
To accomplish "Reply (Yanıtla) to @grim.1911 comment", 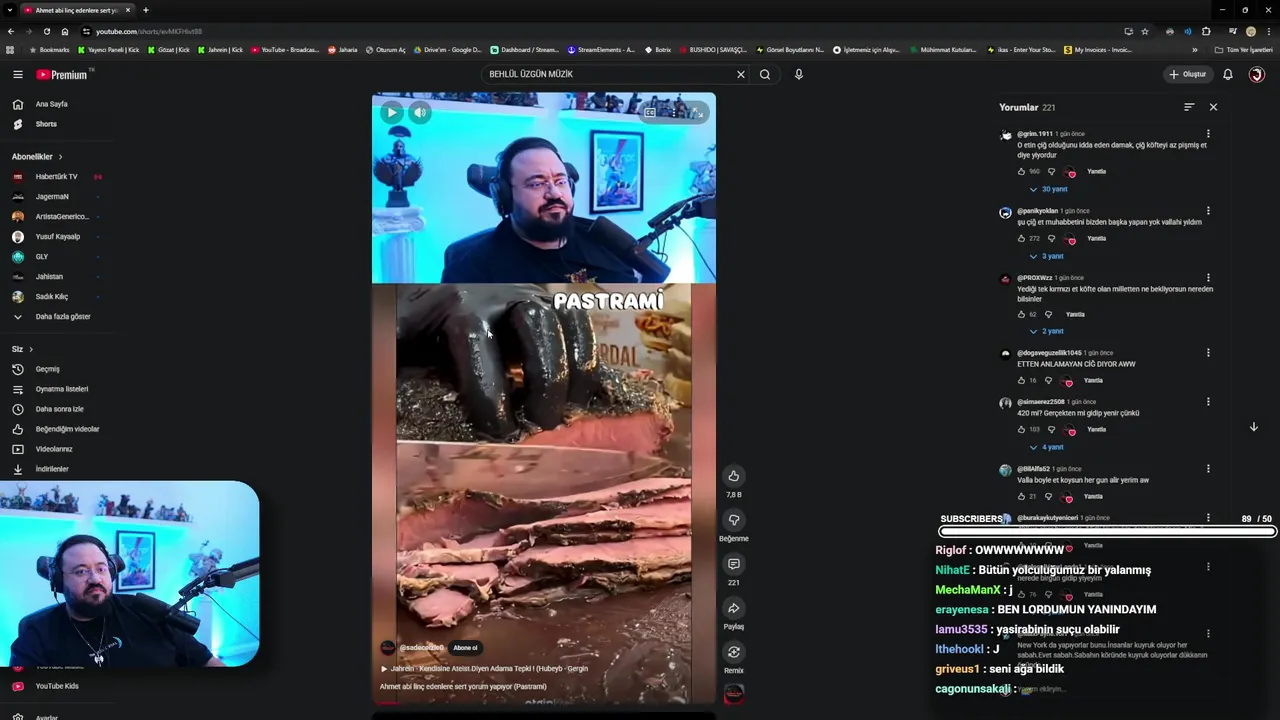I will [1096, 171].
